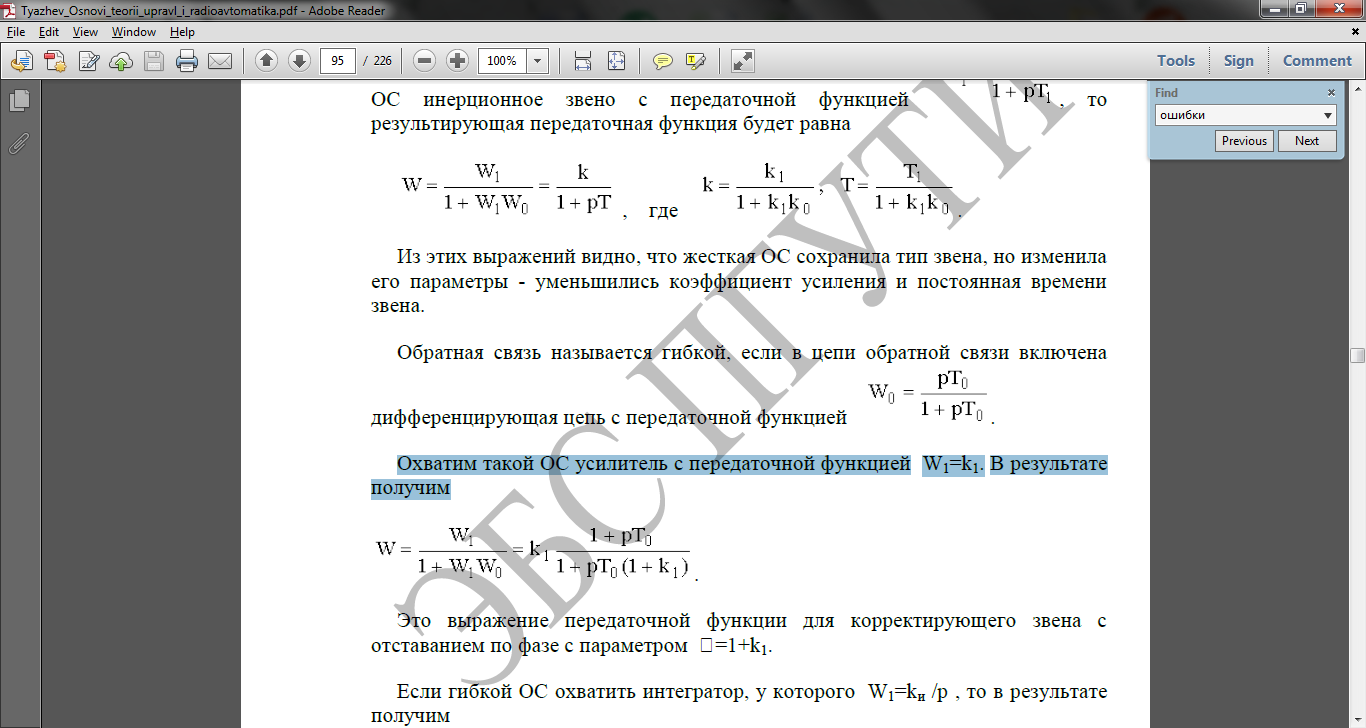Image resolution: width=1366 pixels, height=728 pixels.
Task: Click the Open file toolbar icon
Action: click(21, 61)
